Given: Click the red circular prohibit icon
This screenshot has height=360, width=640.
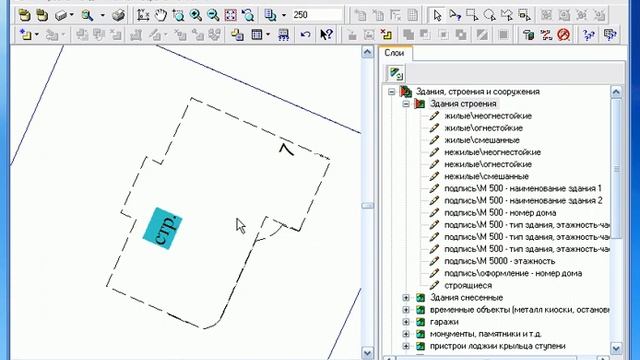Looking at the screenshot, I should pyautogui.click(x=564, y=35).
